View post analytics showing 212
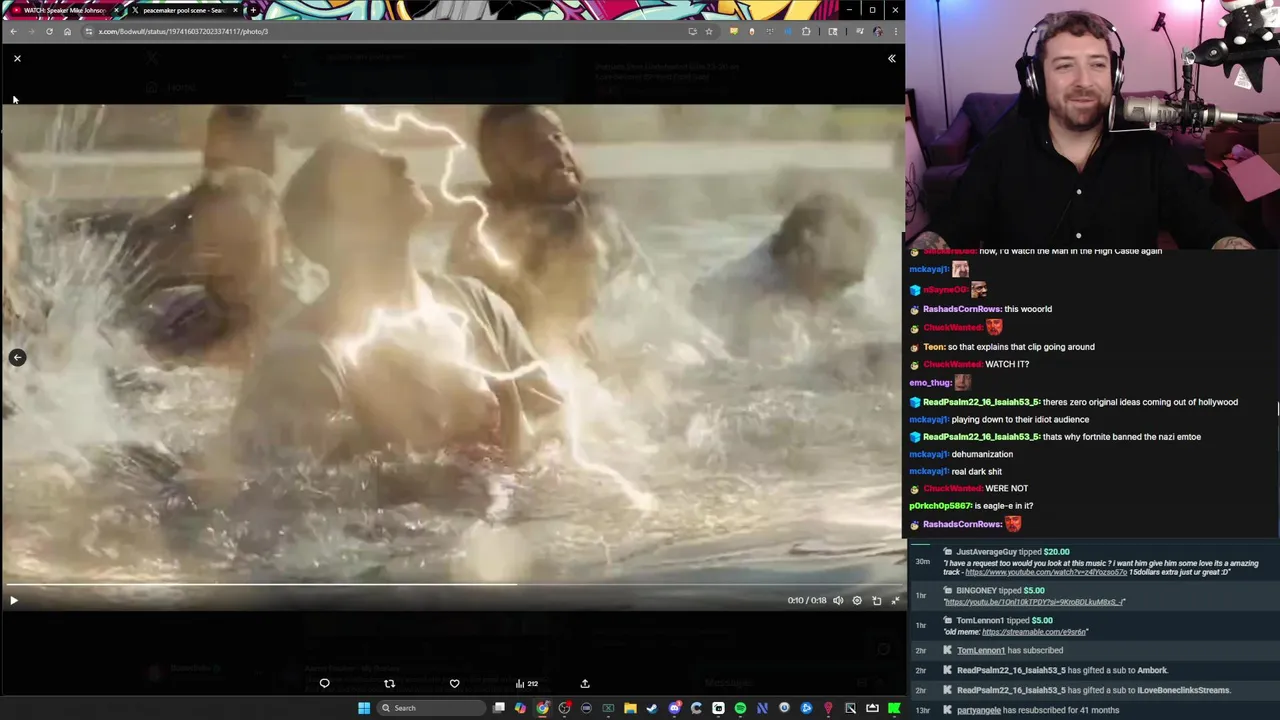This screenshot has width=1280, height=720. (526, 684)
